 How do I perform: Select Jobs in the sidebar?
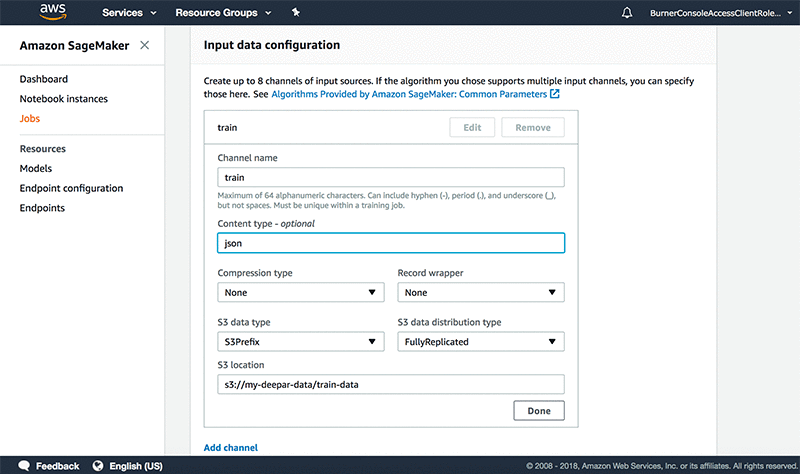click(30, 118)
